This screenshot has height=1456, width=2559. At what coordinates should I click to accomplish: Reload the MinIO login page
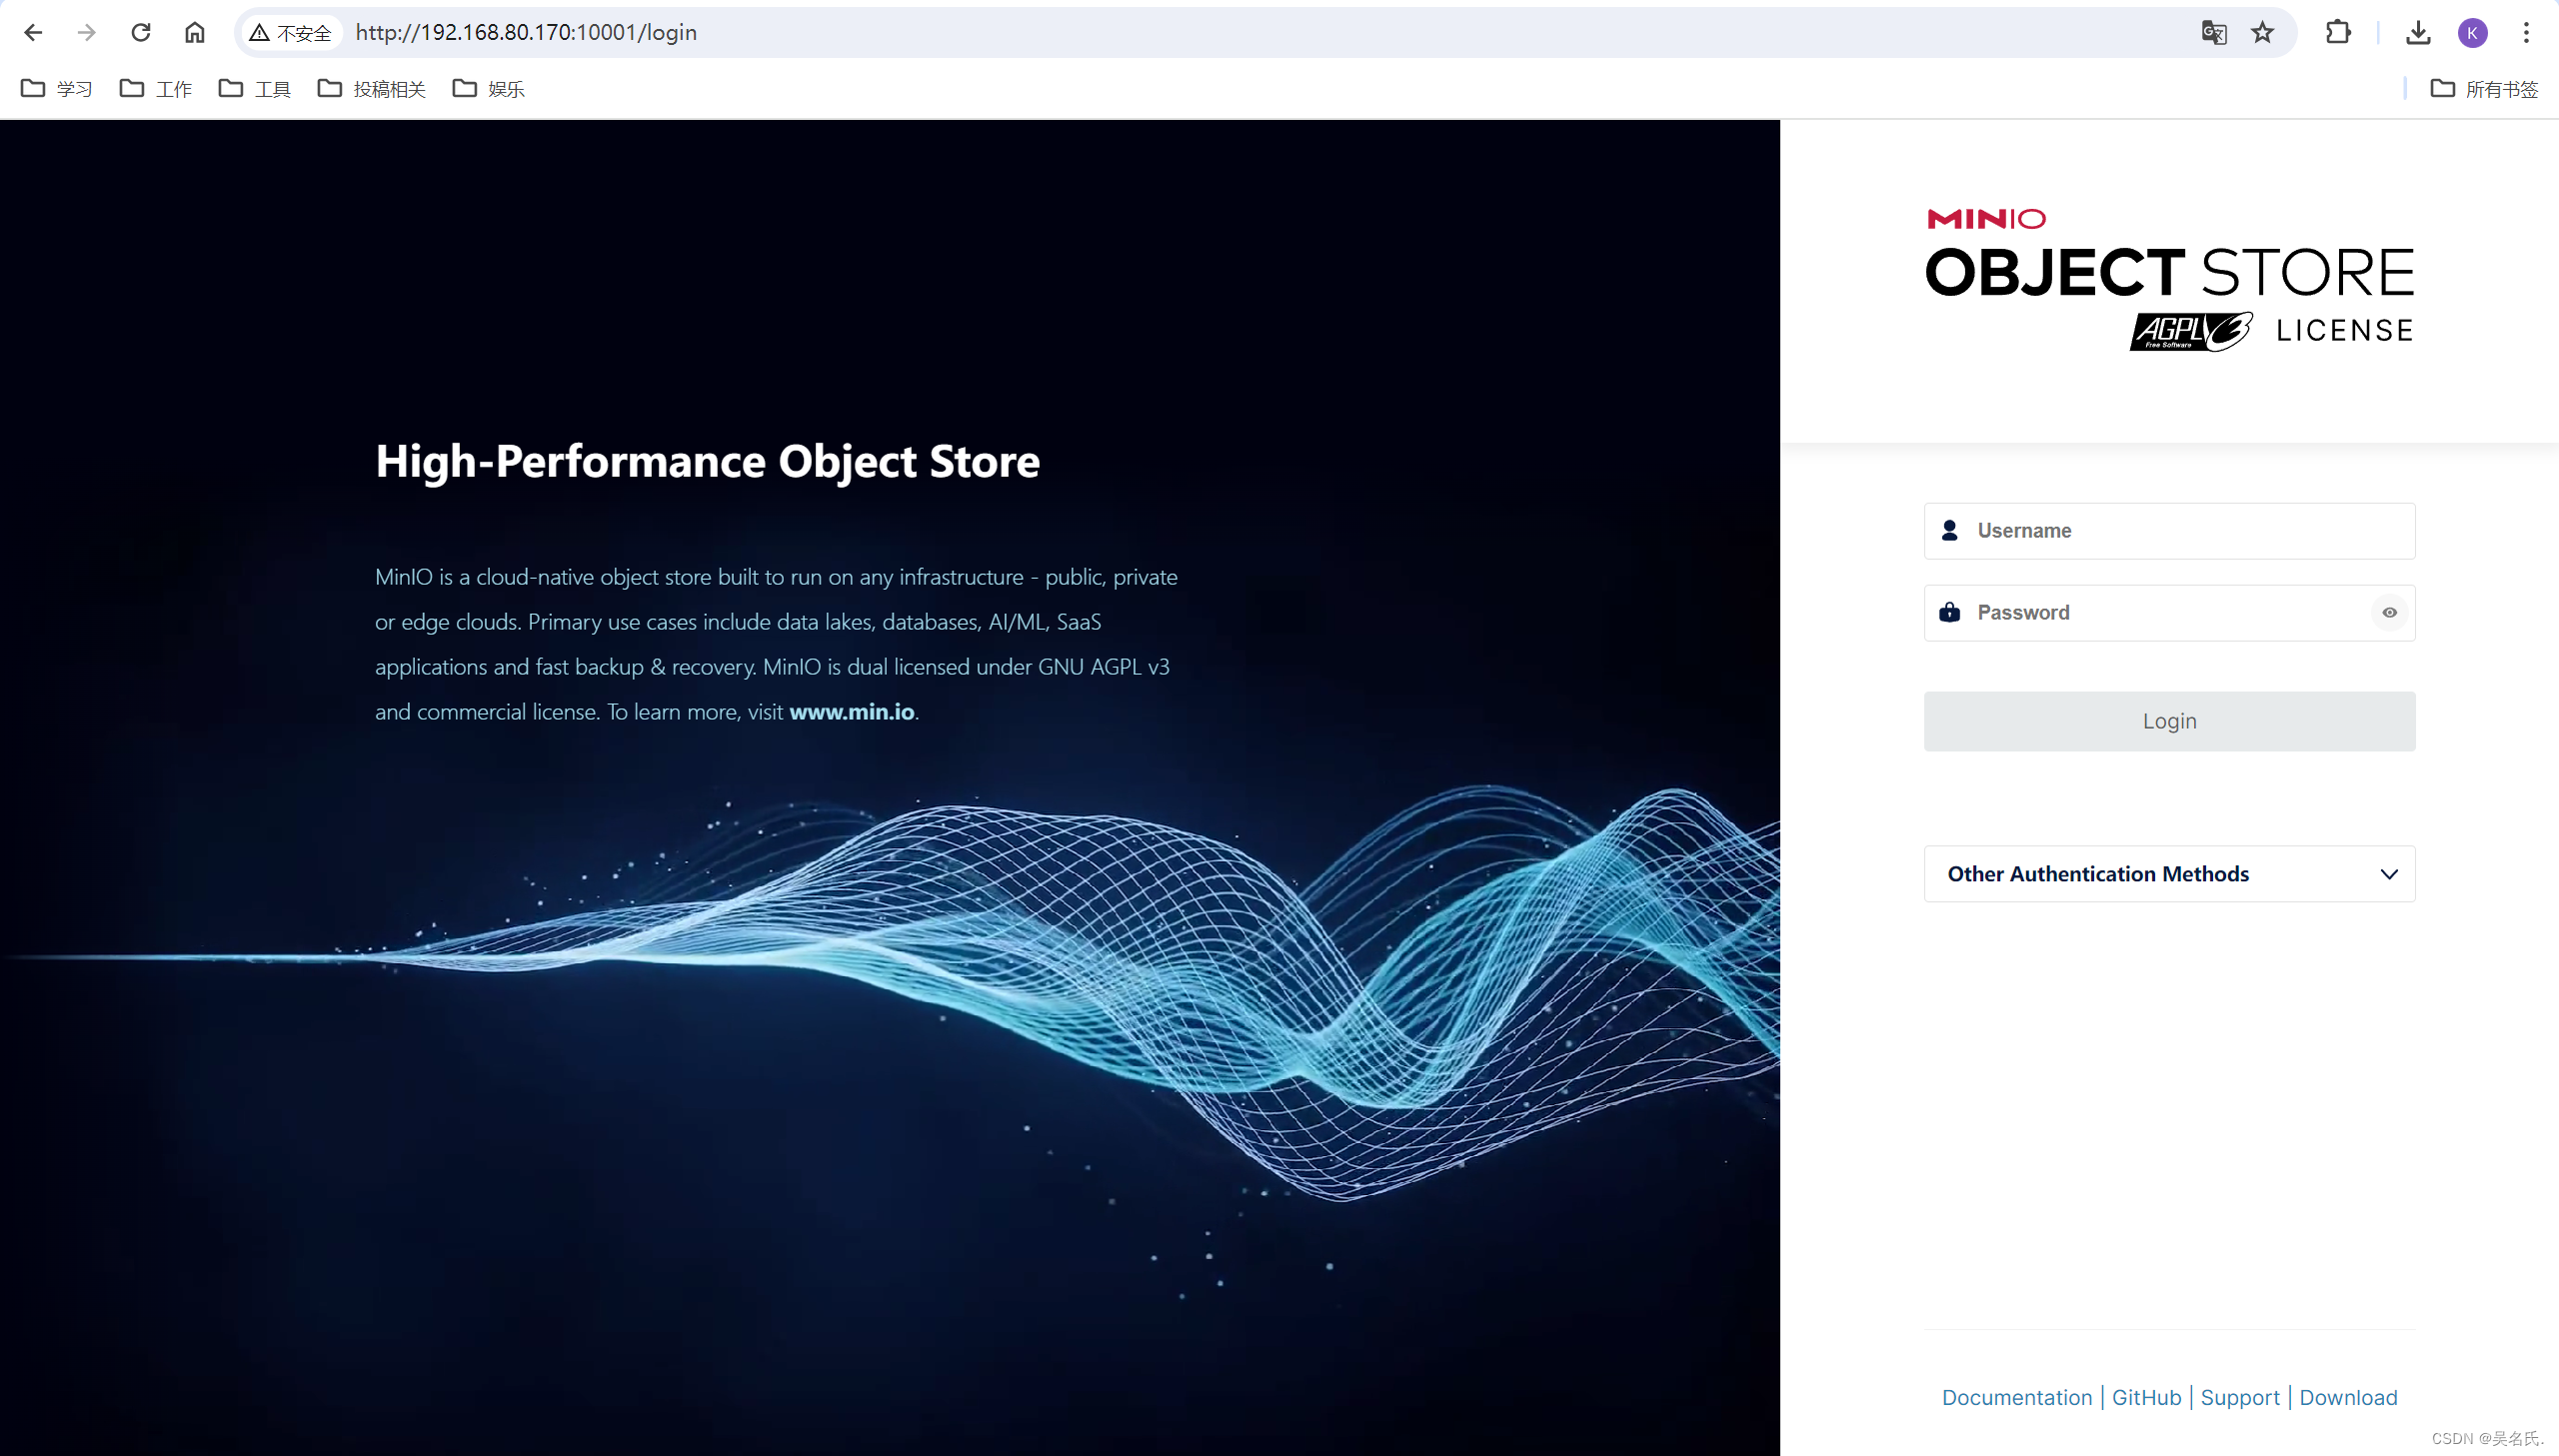click(x=141, y=32)
